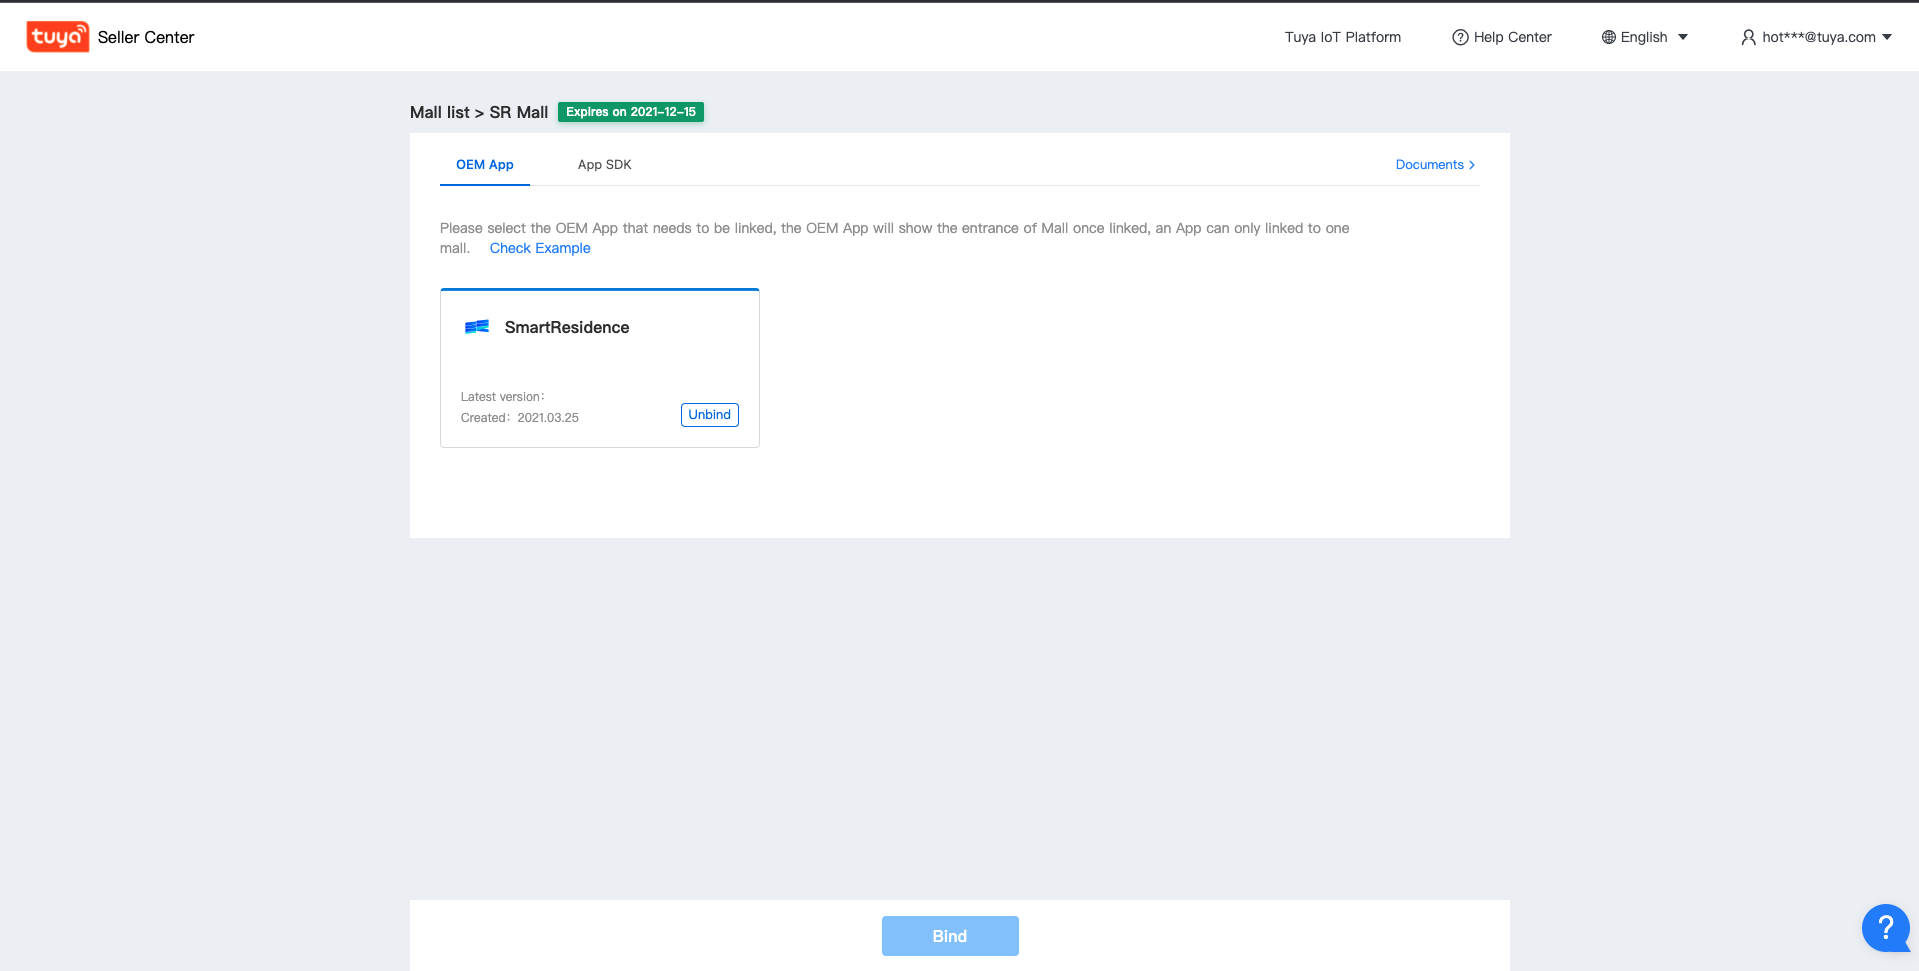This screenshot has height=971, width=1919.
Task: Click the globe language icon
Action: pyautogui.click(x=1609, y=36)
